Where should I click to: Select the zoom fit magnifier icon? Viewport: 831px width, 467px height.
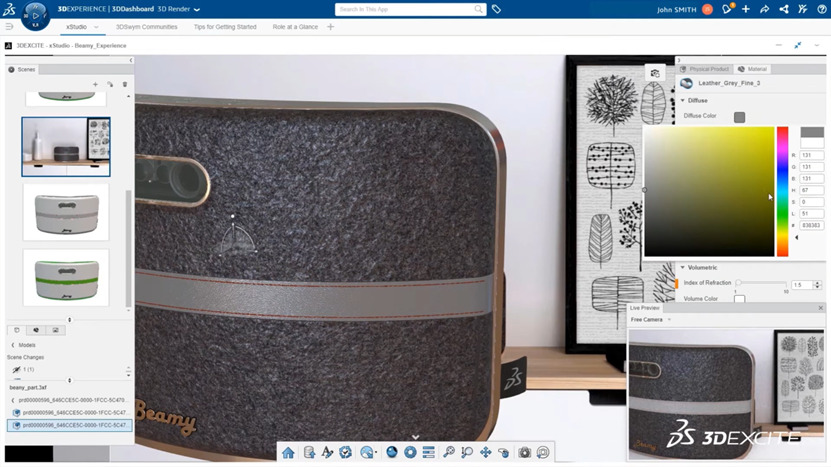point(448,452)
